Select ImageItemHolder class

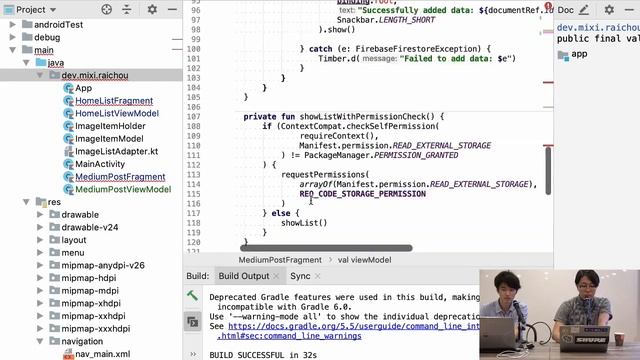pos(110,126)
